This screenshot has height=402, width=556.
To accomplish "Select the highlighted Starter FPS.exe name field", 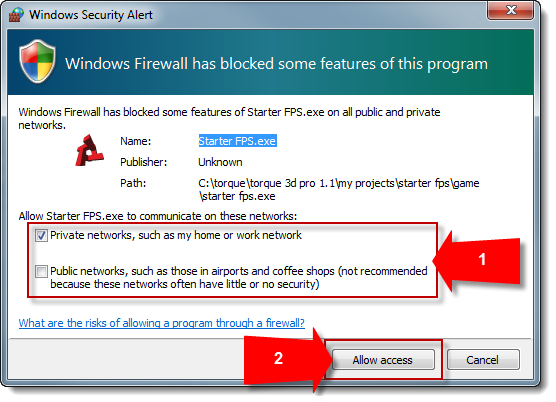I will (237, 141).
